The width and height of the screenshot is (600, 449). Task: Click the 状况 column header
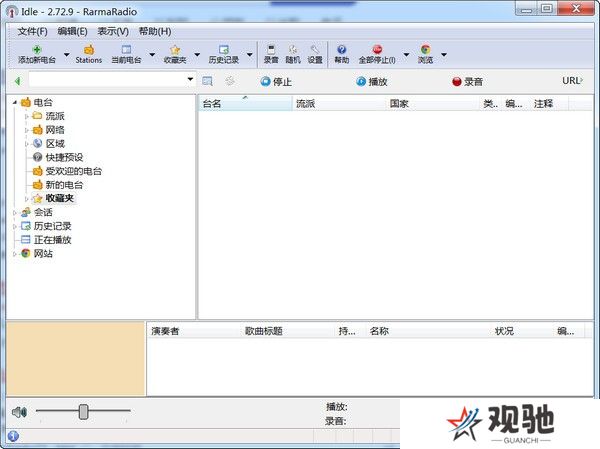coord(522,331)
